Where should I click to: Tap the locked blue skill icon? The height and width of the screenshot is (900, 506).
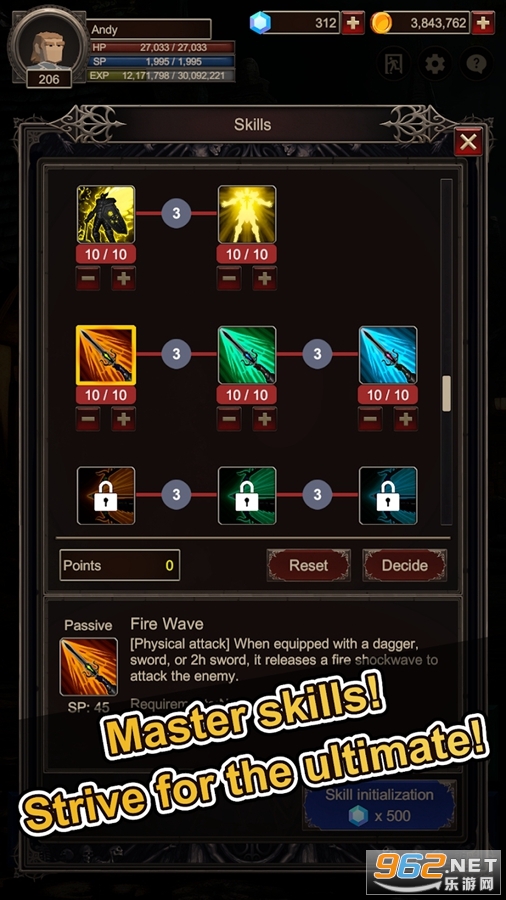click(388, 495)
